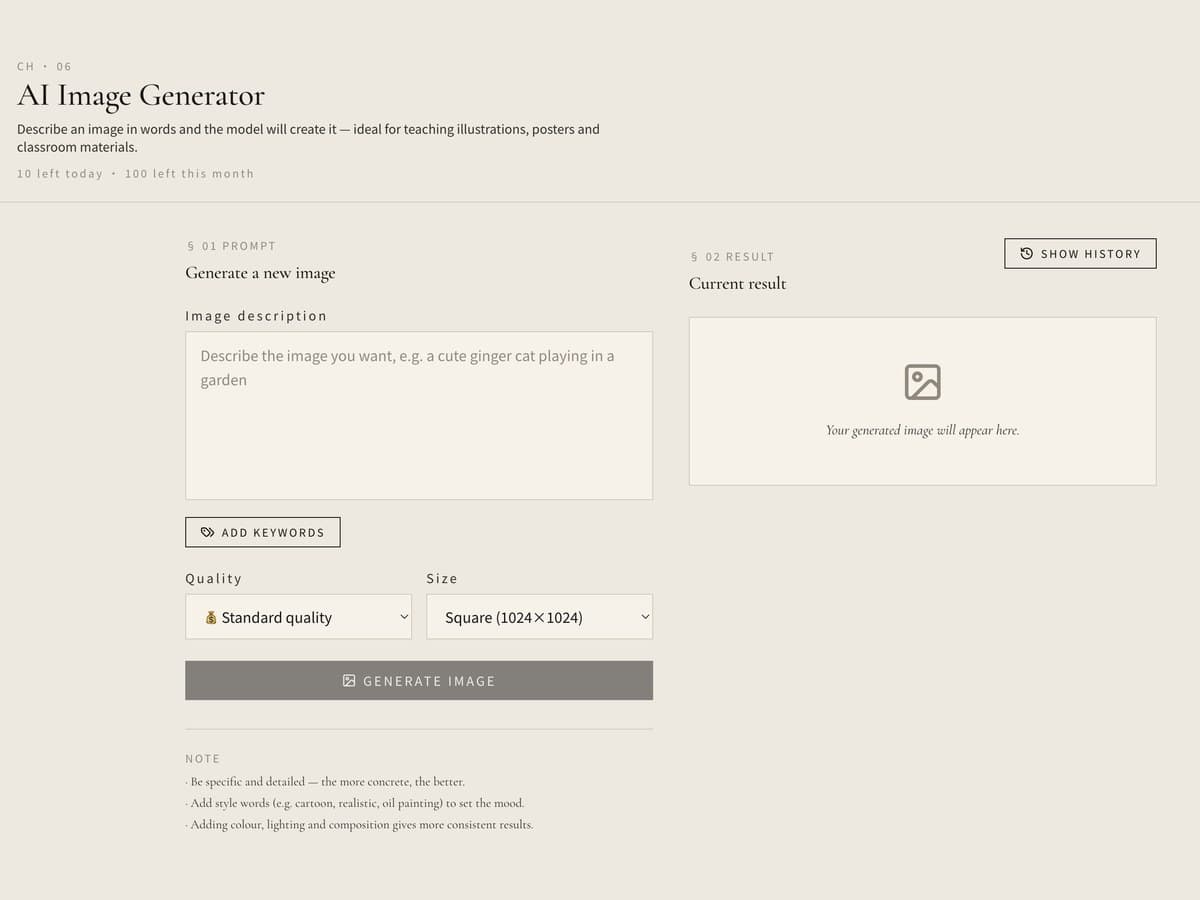Screen dimensions: 1200x900
Task: Click the '§ 01 PROMPT' section label
Action: point(231,246)
